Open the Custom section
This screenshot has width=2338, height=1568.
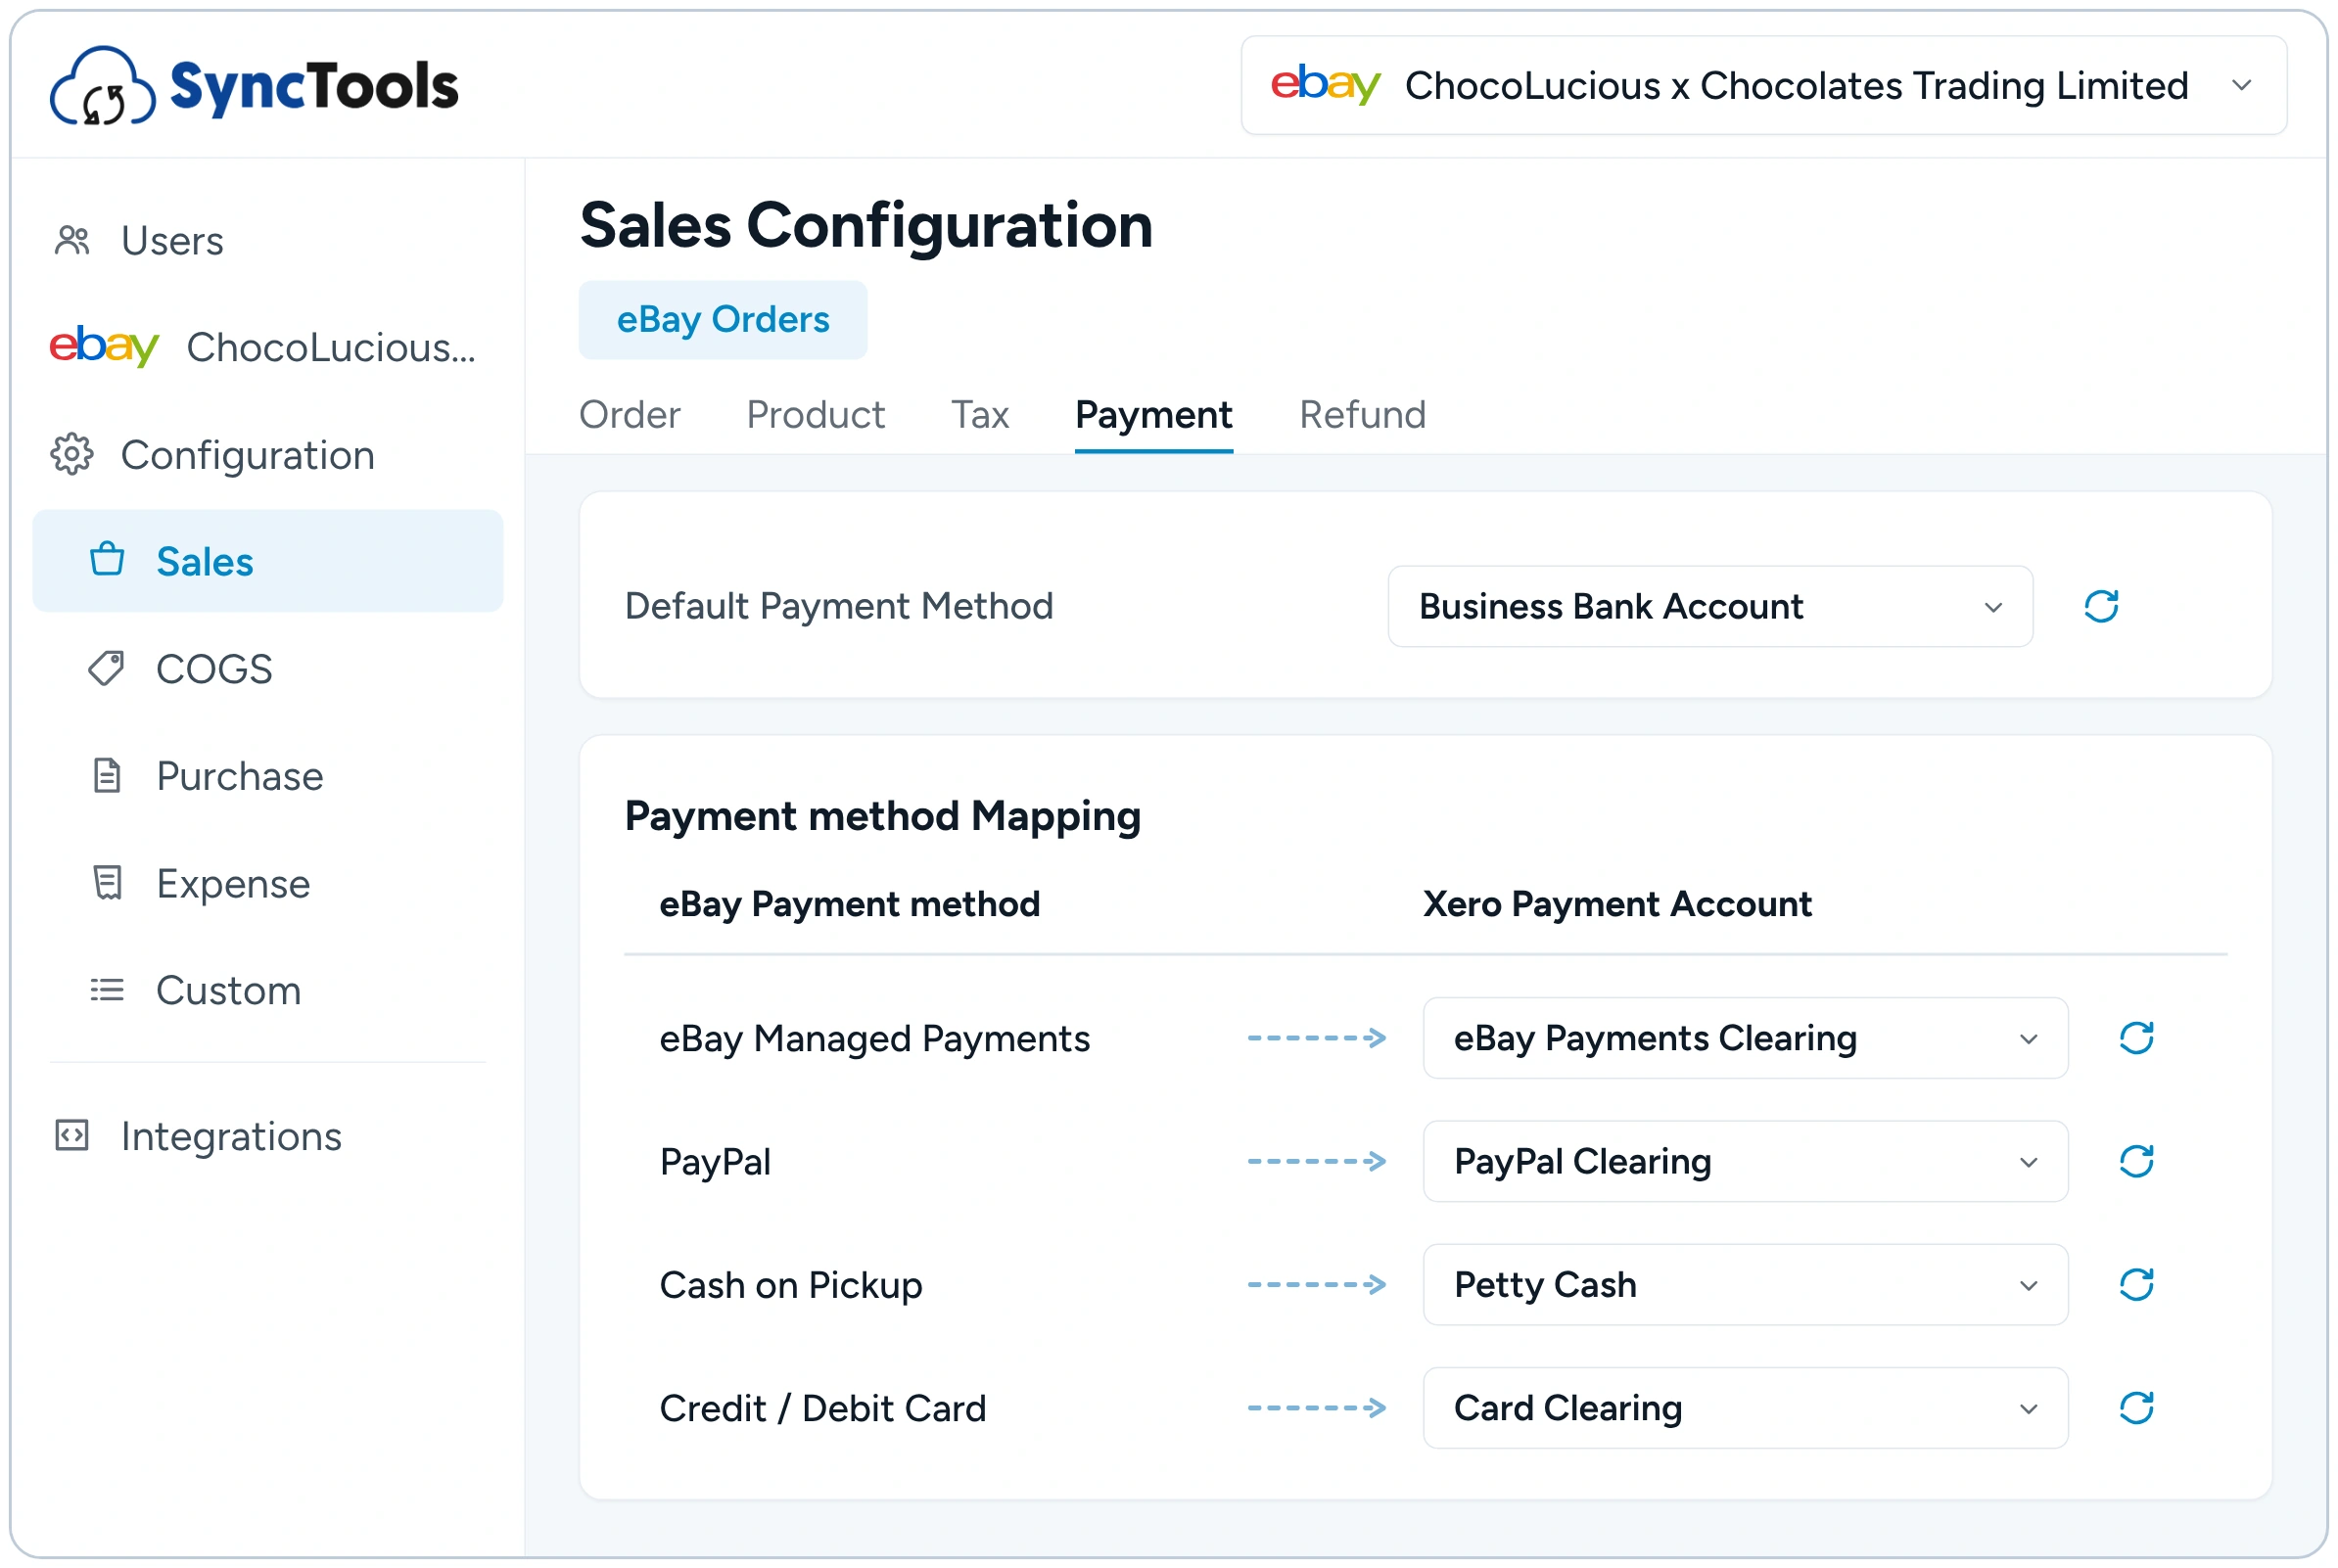point(229,991)
